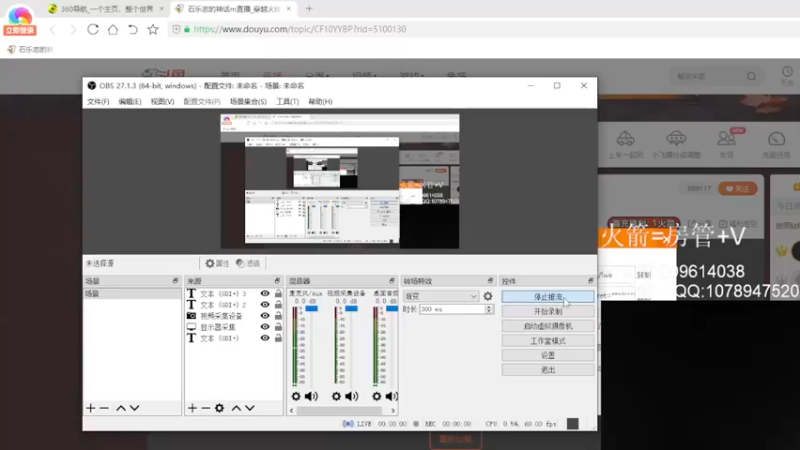Open source 属性 button above docks
Screen dimensions: 800x450
click(x=217, y=263)
